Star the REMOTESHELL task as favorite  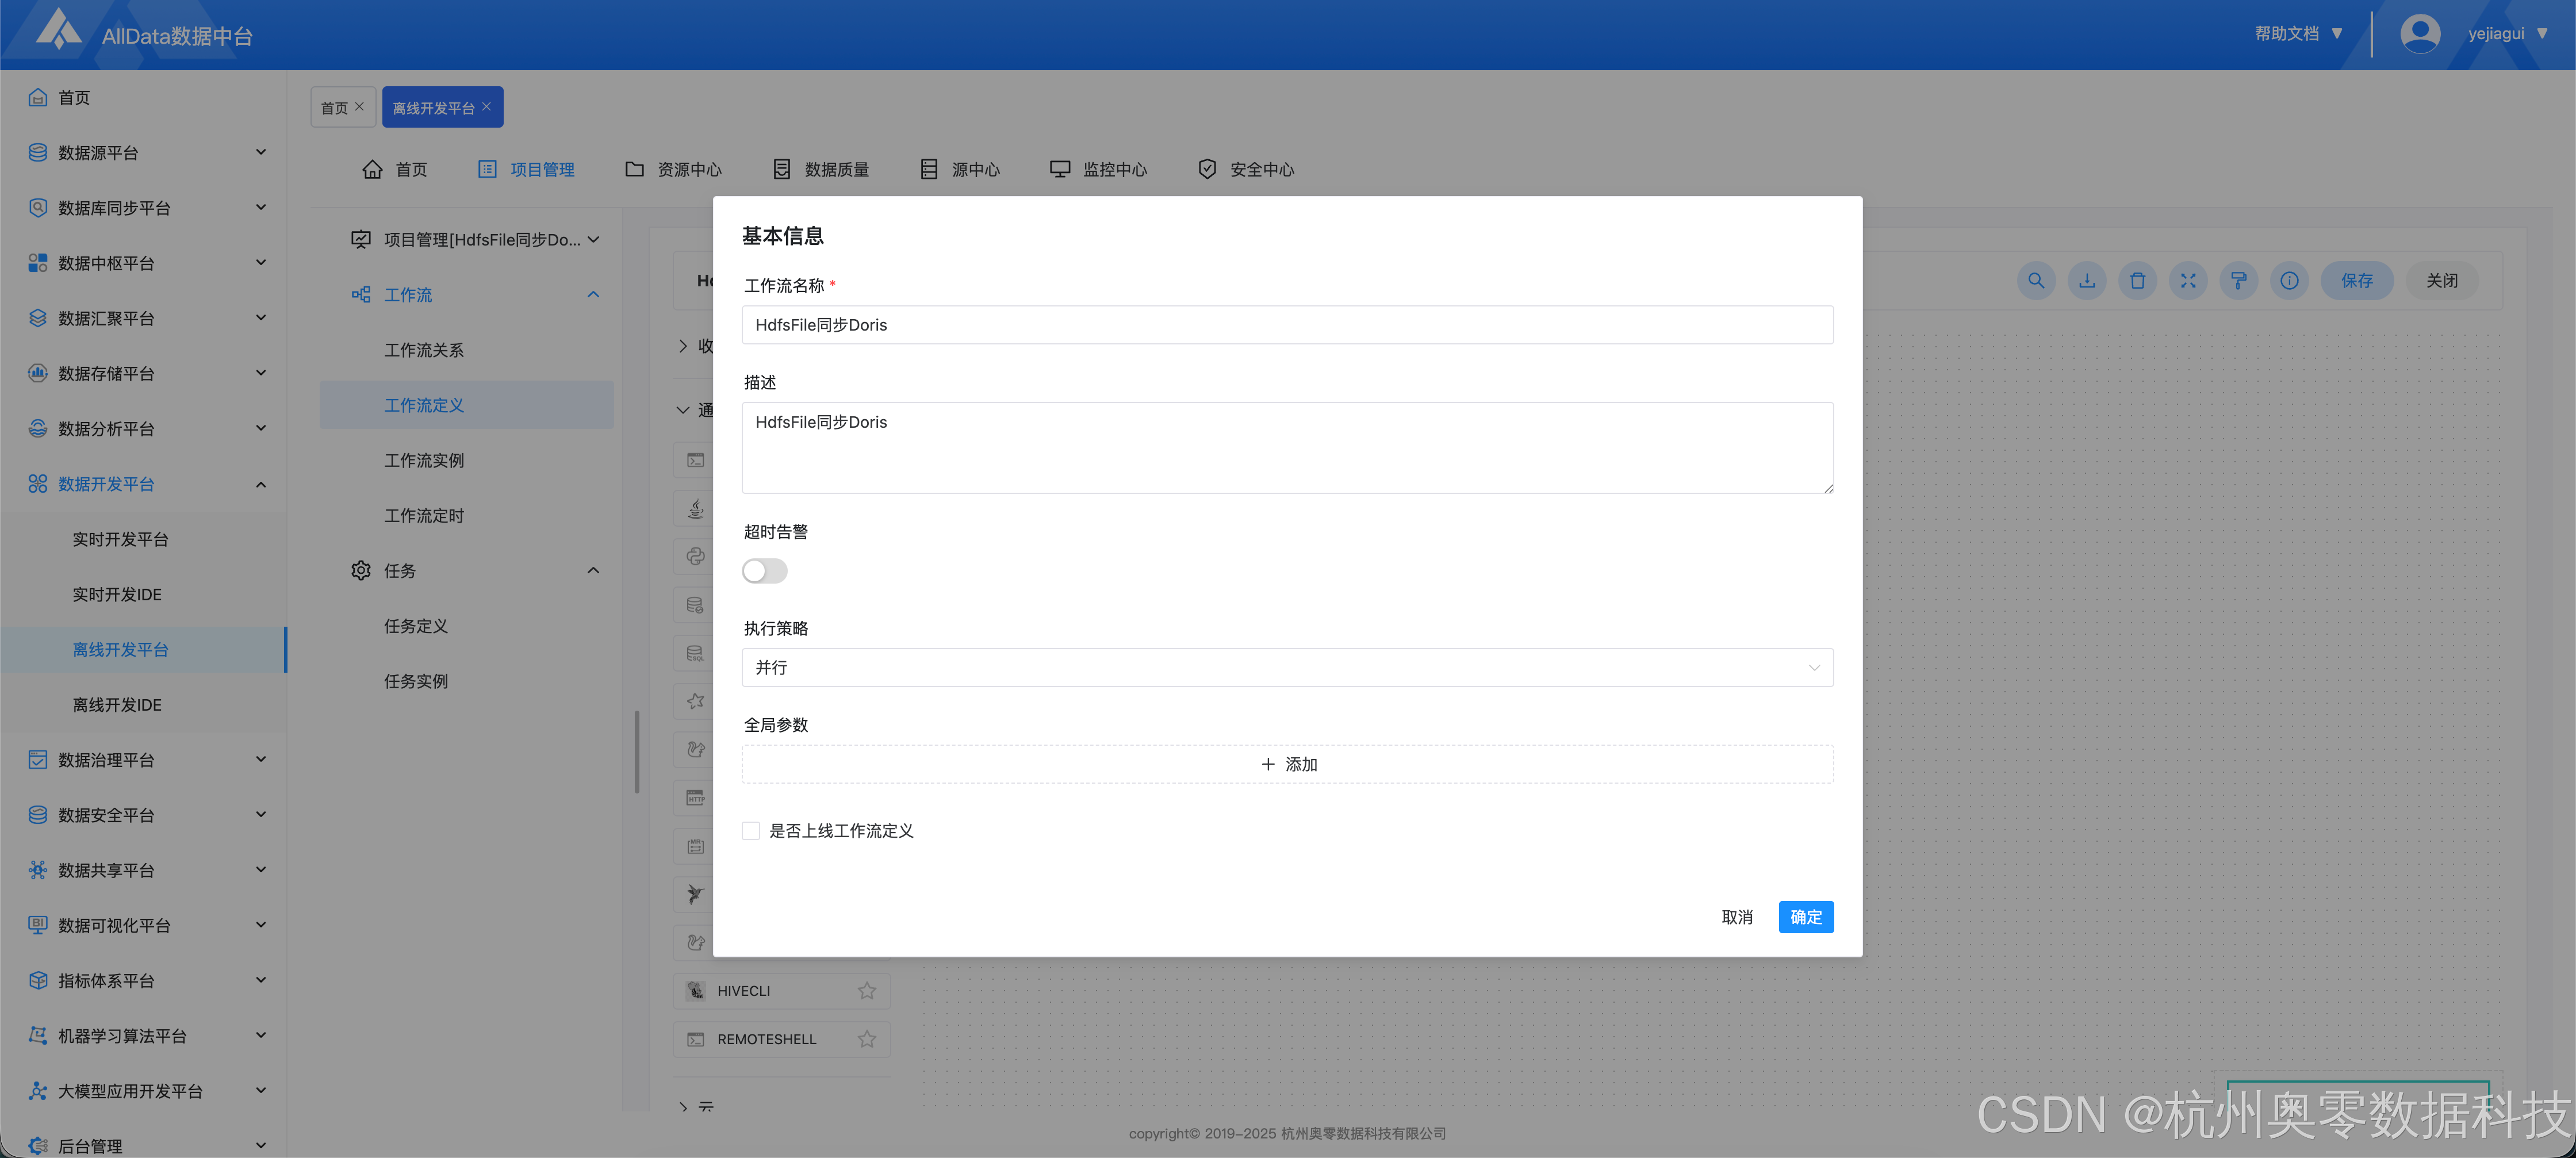[867, 1039]
